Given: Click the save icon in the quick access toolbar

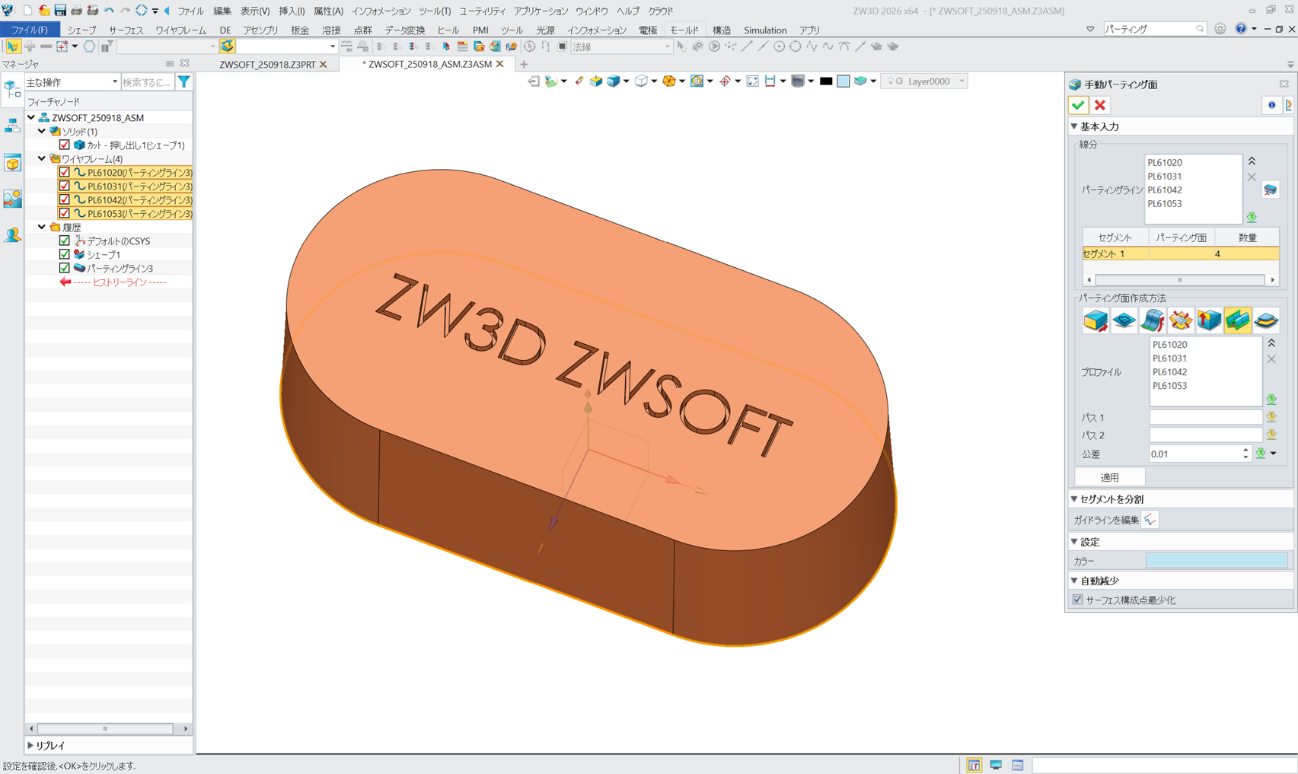Looking at the screenshot, I should (x=60, y=10).
